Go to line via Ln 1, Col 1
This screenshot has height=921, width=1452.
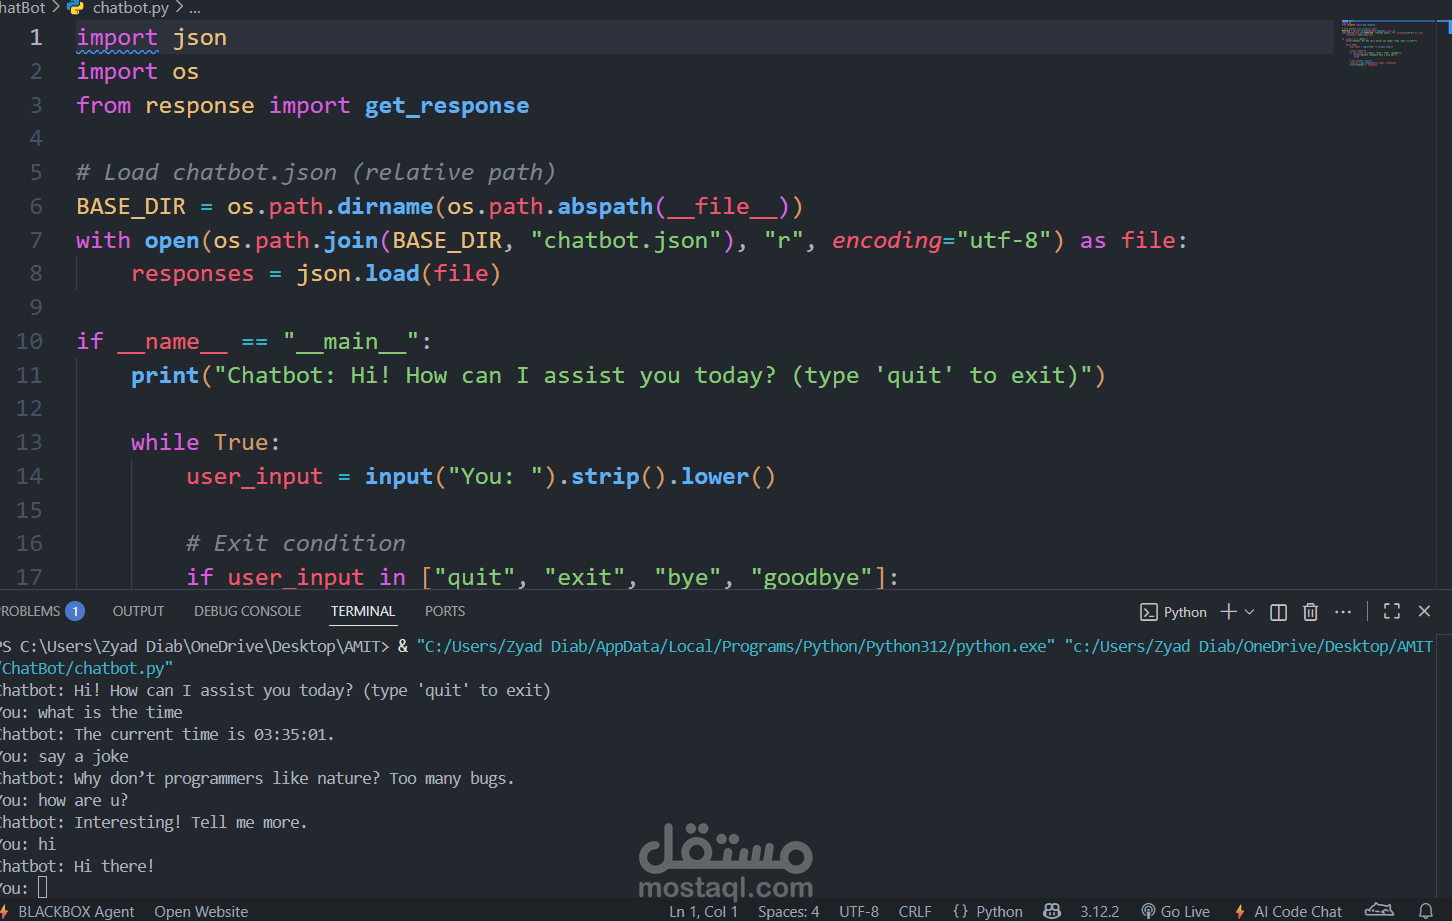(x=703, y=911)
